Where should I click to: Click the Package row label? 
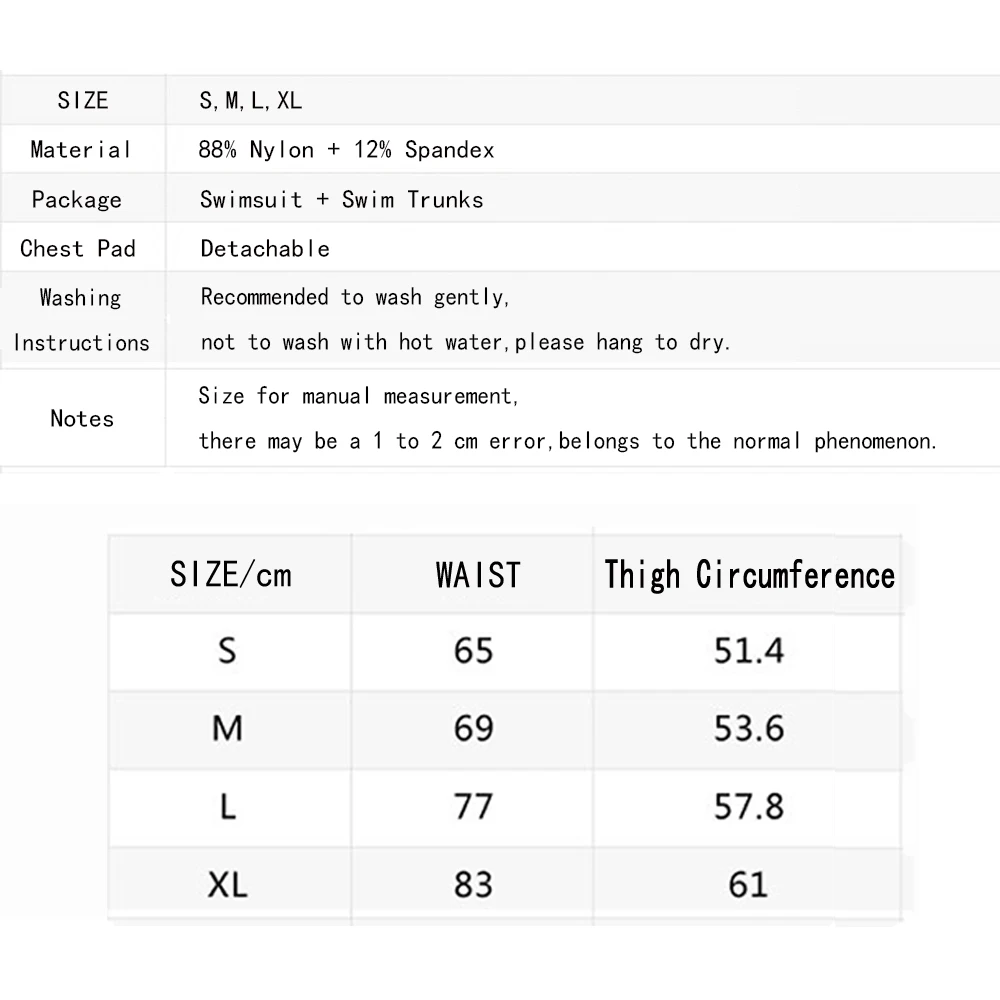[77, 200]
